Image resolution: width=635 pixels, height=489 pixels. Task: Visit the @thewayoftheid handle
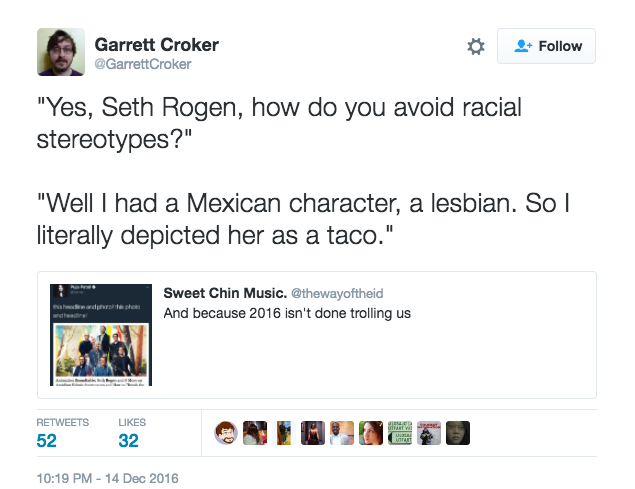337,293
